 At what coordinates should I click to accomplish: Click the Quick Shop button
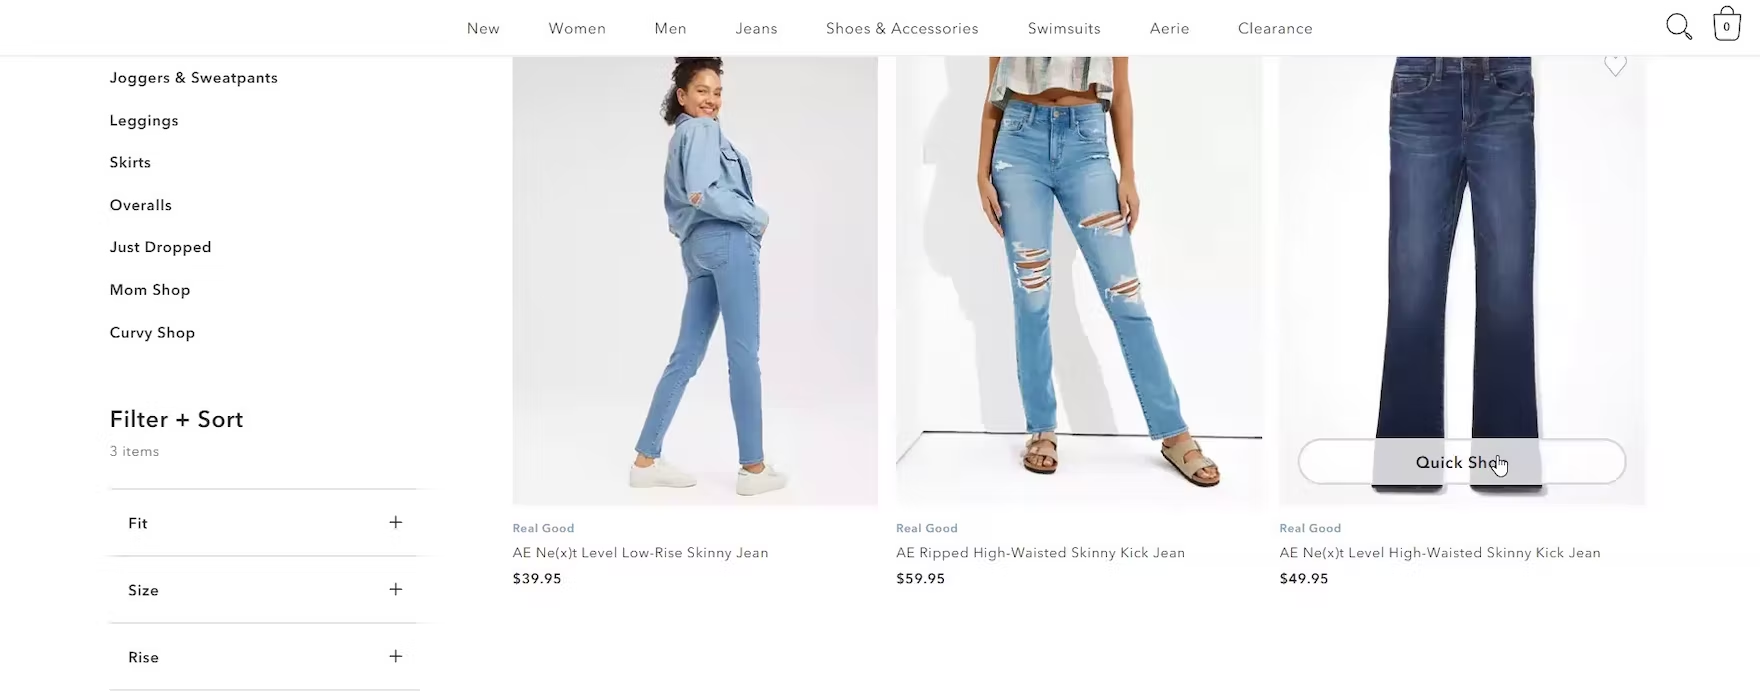(1462, 462)
